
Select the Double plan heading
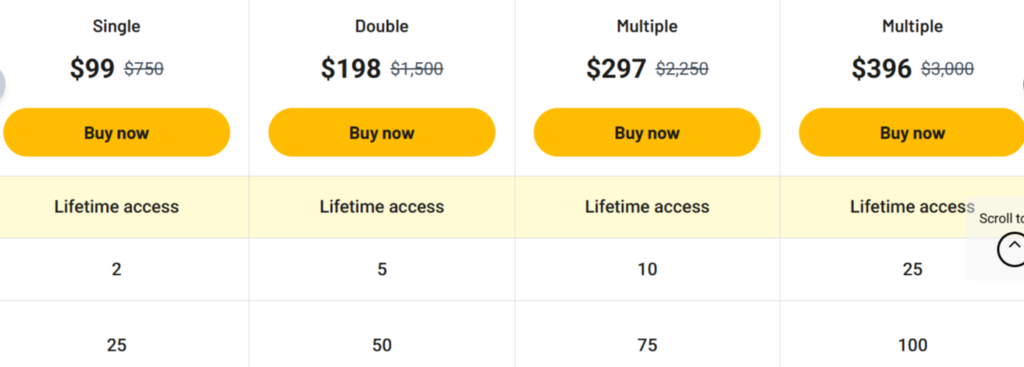[382, 26]
